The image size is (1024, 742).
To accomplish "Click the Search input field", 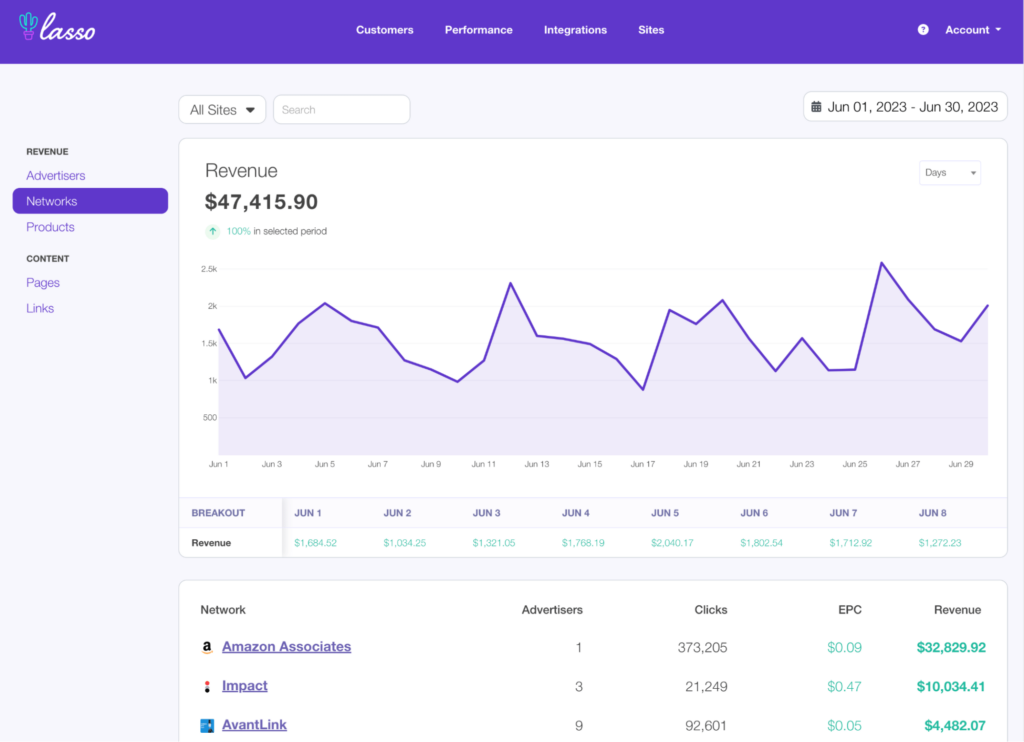I will (x=341, y=110).
